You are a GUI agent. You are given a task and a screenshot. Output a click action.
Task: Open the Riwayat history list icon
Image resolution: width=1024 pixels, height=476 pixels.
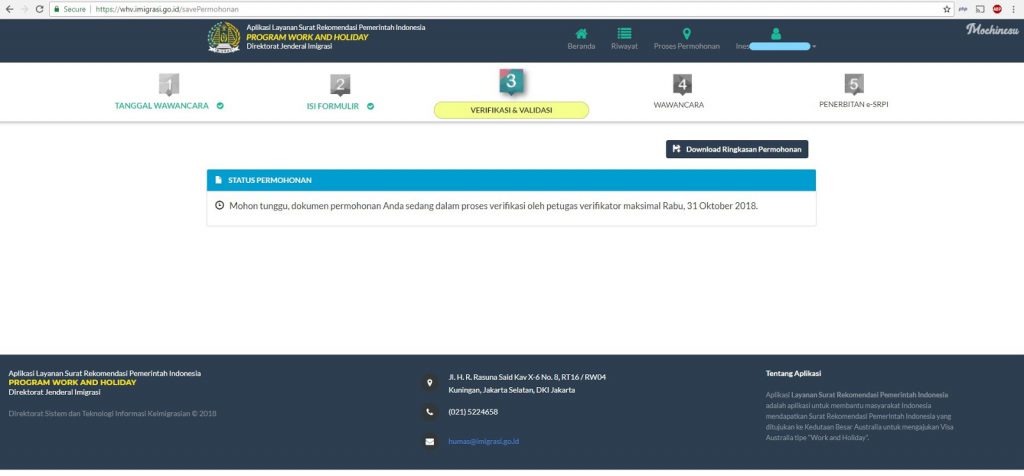coord(624,33)
